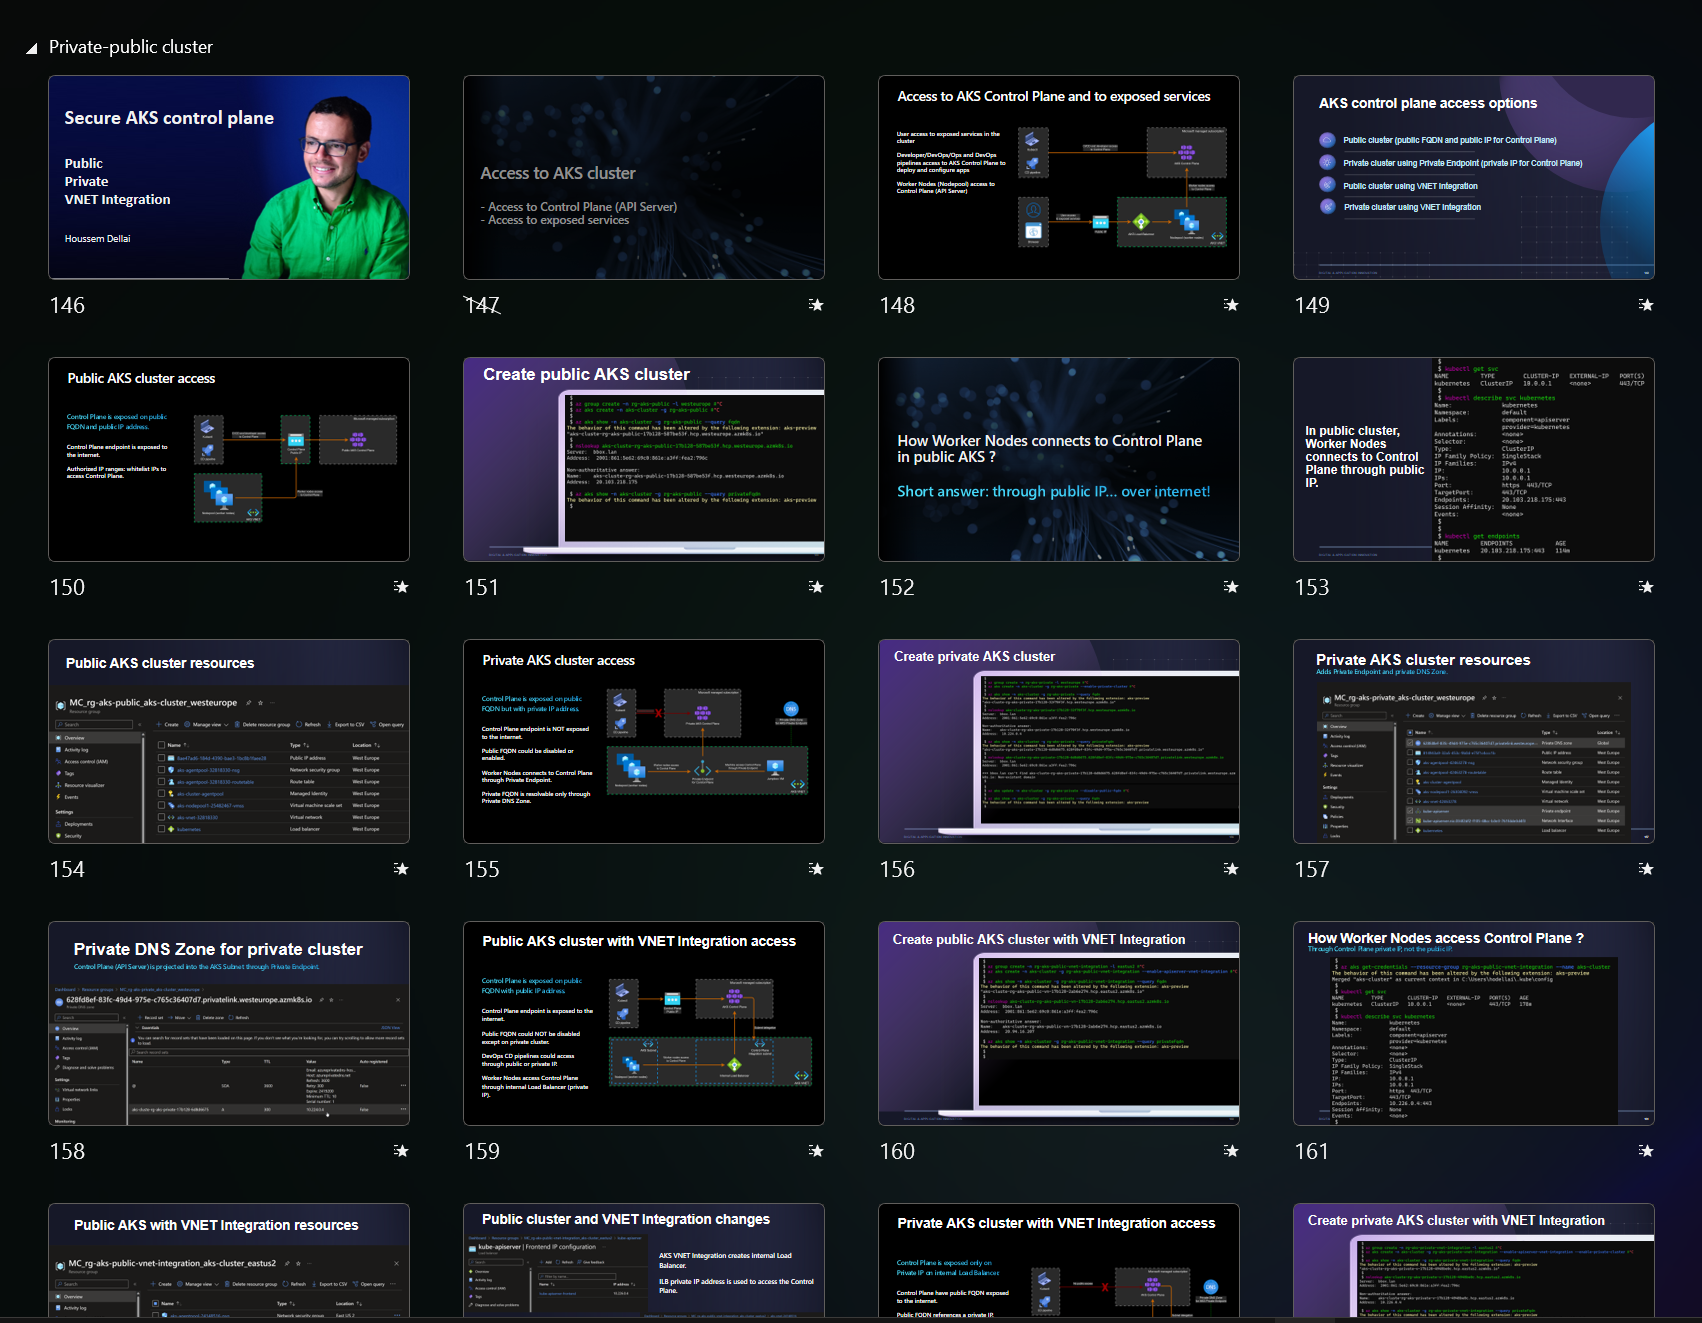Select the Private AKS cluster resources slide
Screen dimensions: 1702x1323
(1474, 741)
